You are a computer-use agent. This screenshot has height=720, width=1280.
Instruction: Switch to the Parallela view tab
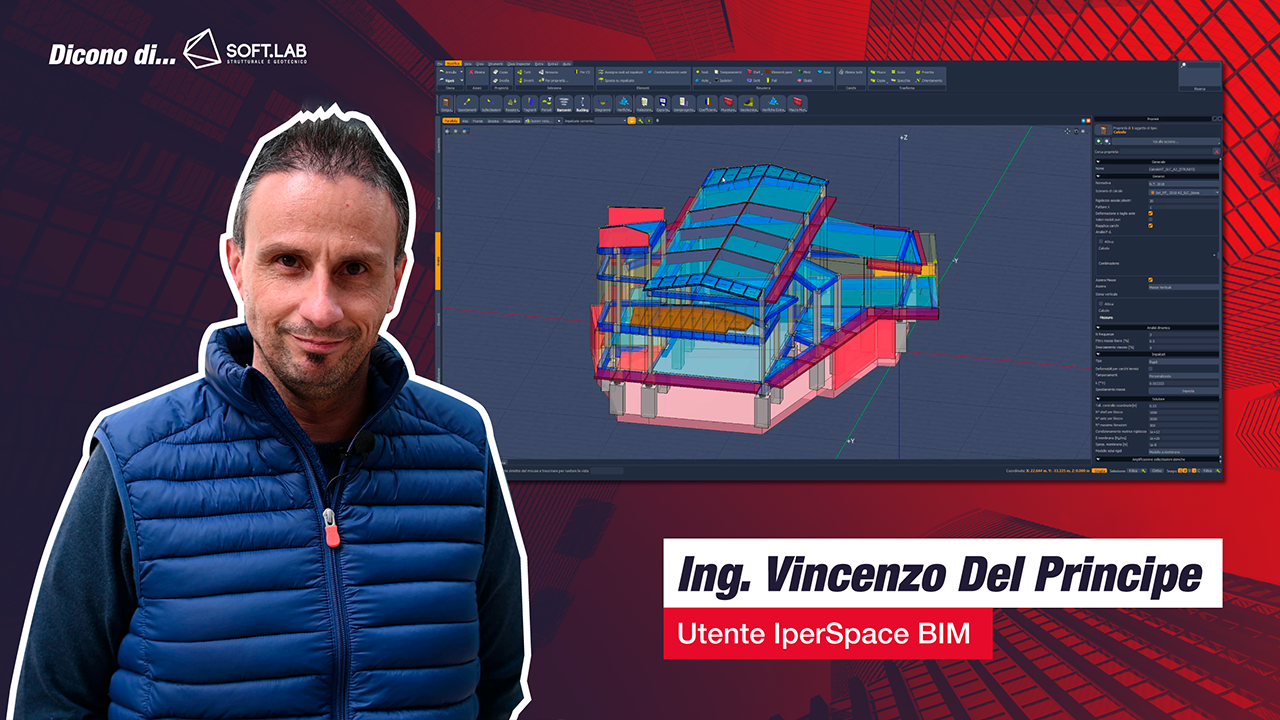click(x=451, y=121)
